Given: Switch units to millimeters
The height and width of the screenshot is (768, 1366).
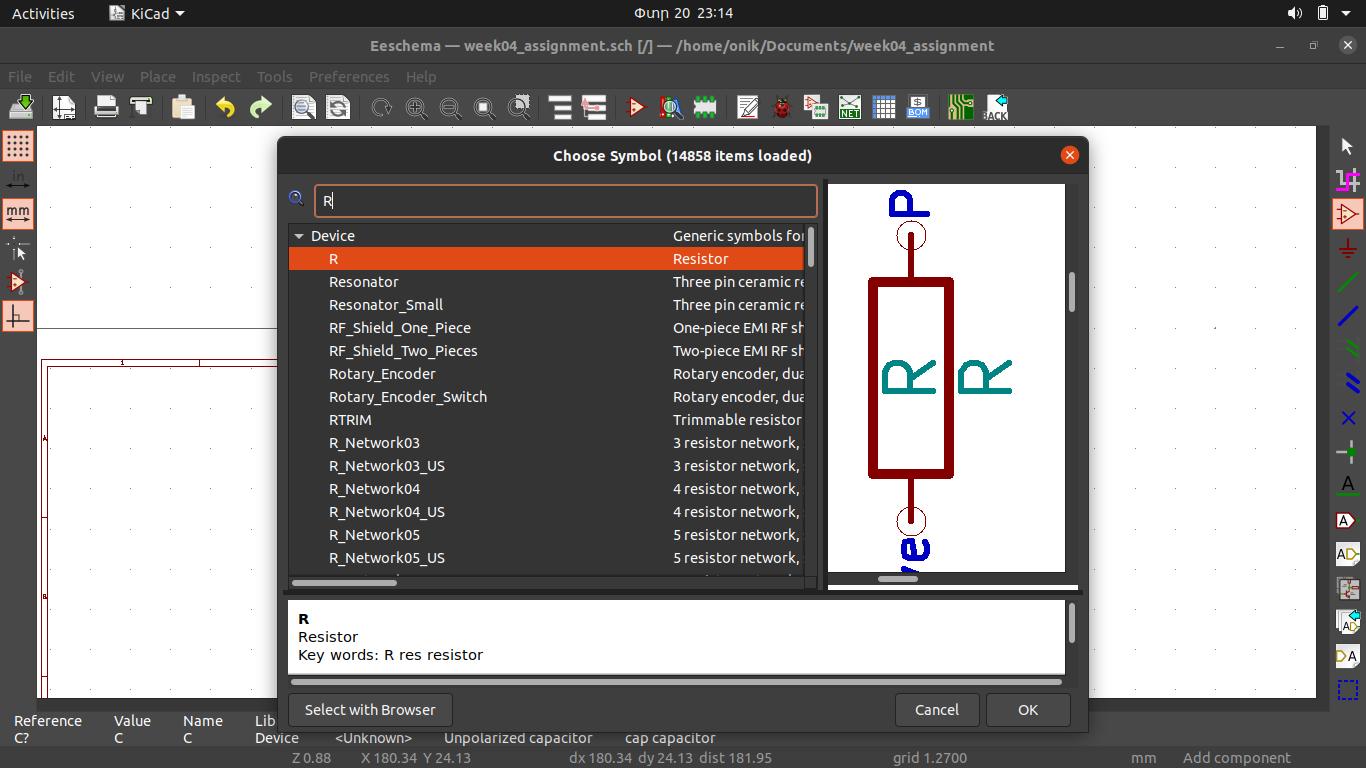Looking at the screenshot, I should (x=18, y=214).
